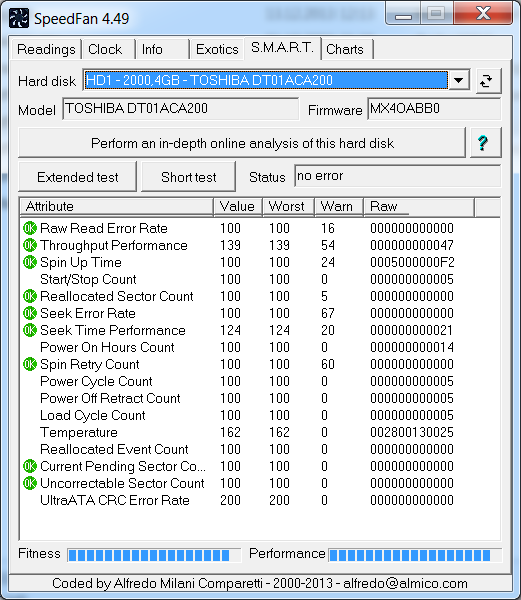
Task: Click raw value 002800130025 of Temperature
Action: pyautogui.click(x=412, y=432)
